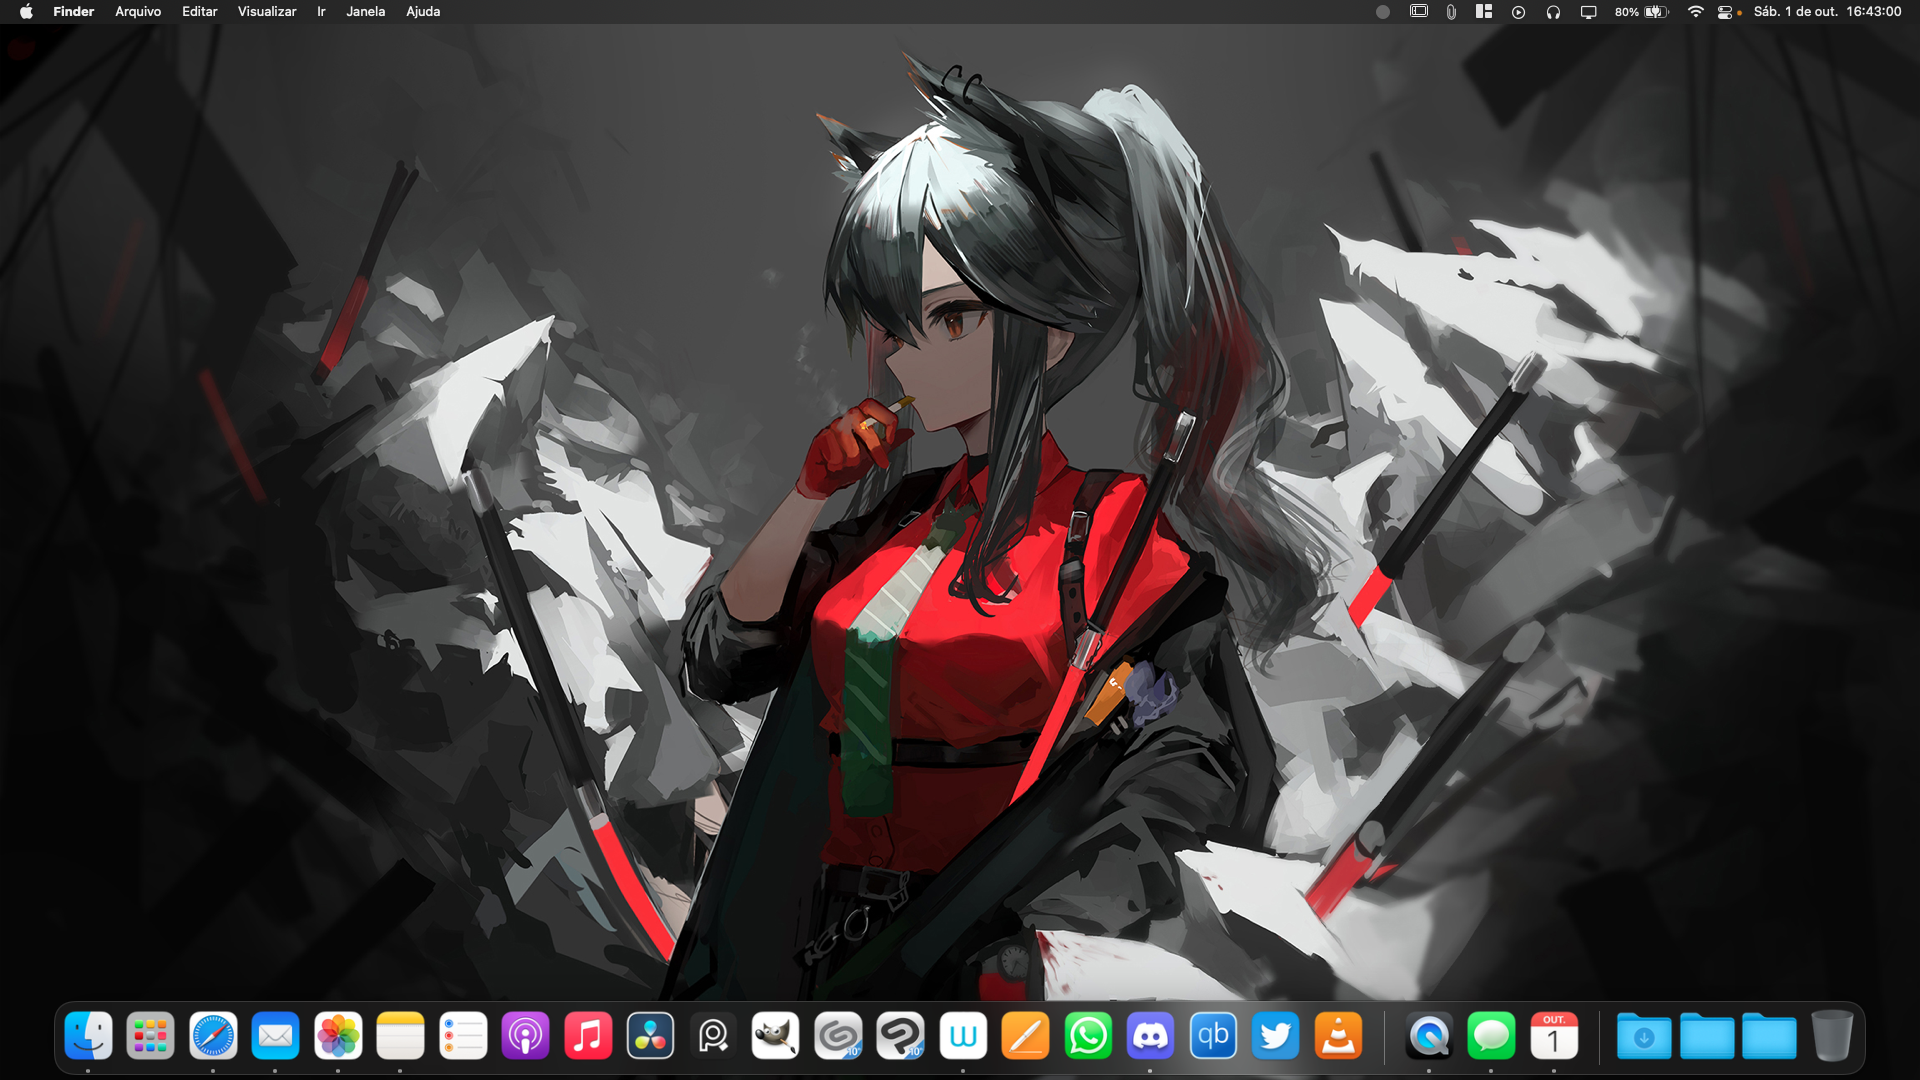Open Reminders from the Dock
This screenshot has height=1080, width=1920.
click(463, 1036)
